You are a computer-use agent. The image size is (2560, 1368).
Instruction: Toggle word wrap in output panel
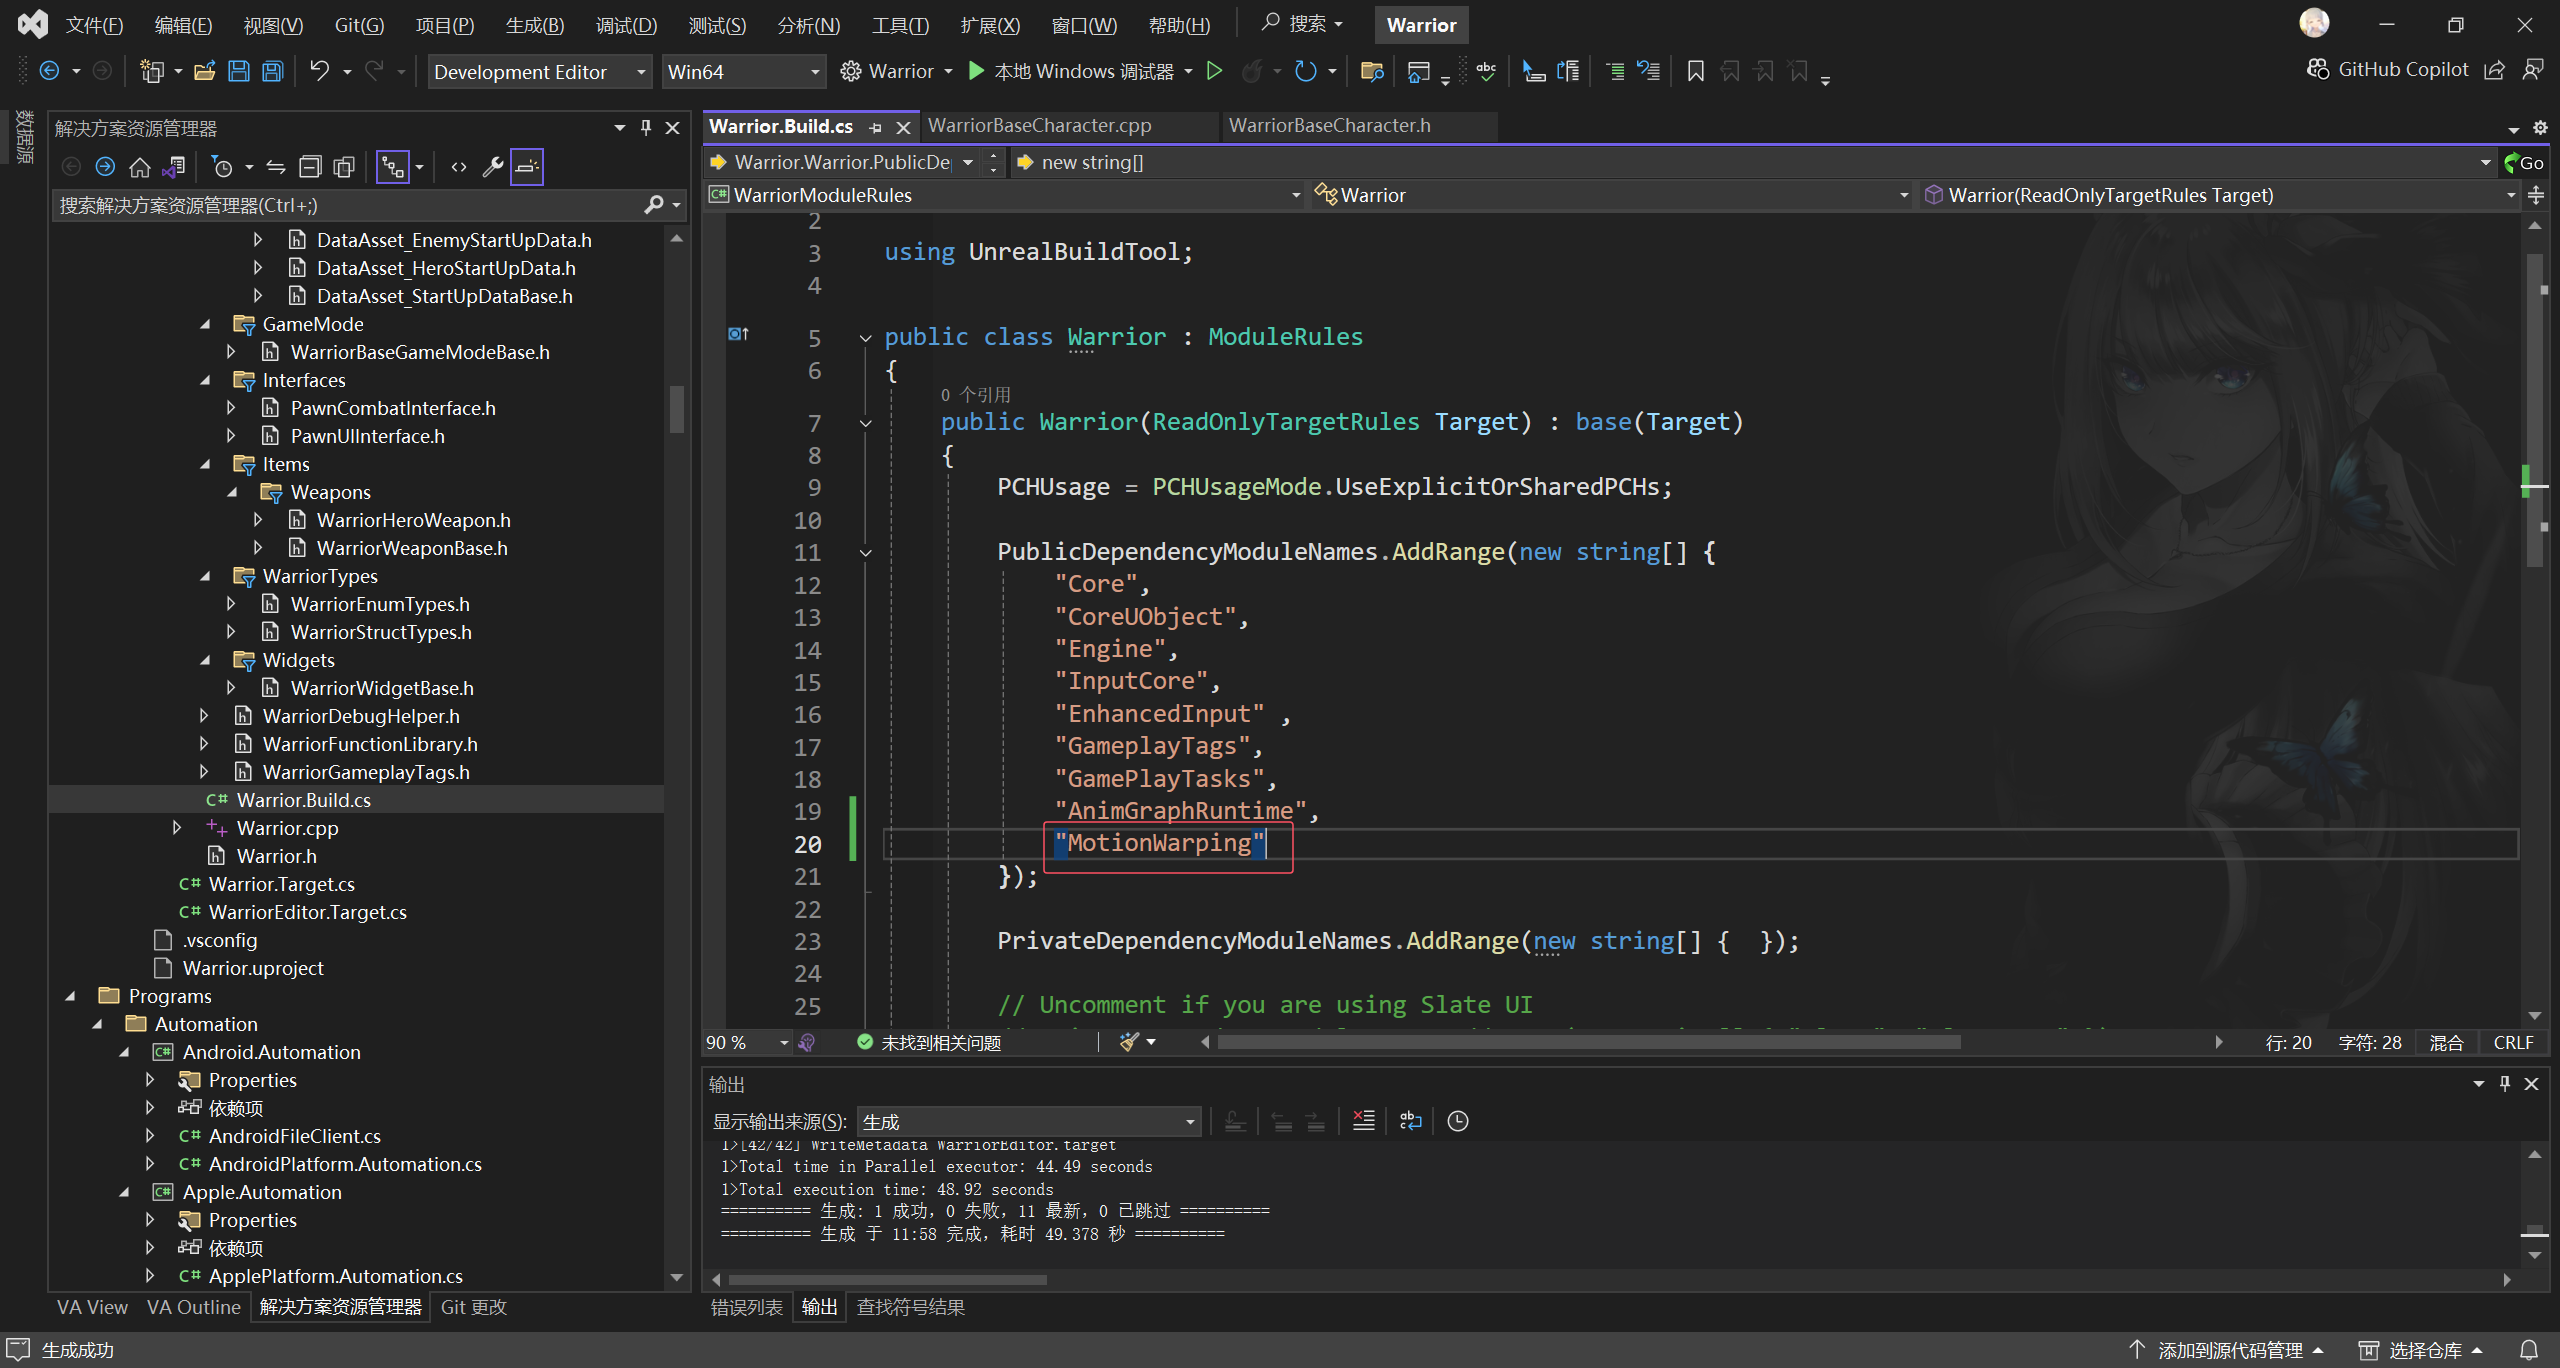[x=1410, y=1121]
